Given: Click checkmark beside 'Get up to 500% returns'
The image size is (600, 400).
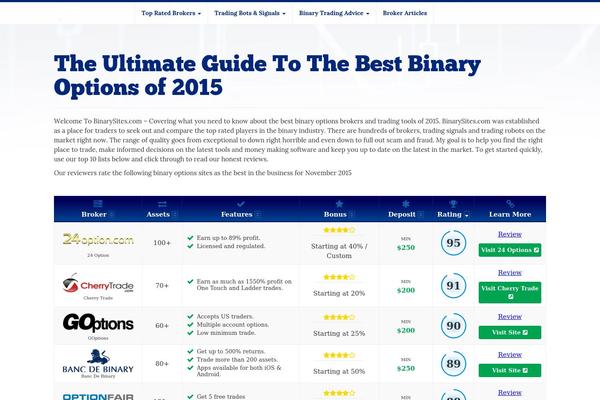Looking at the screenshot, I should pos(190,351).
